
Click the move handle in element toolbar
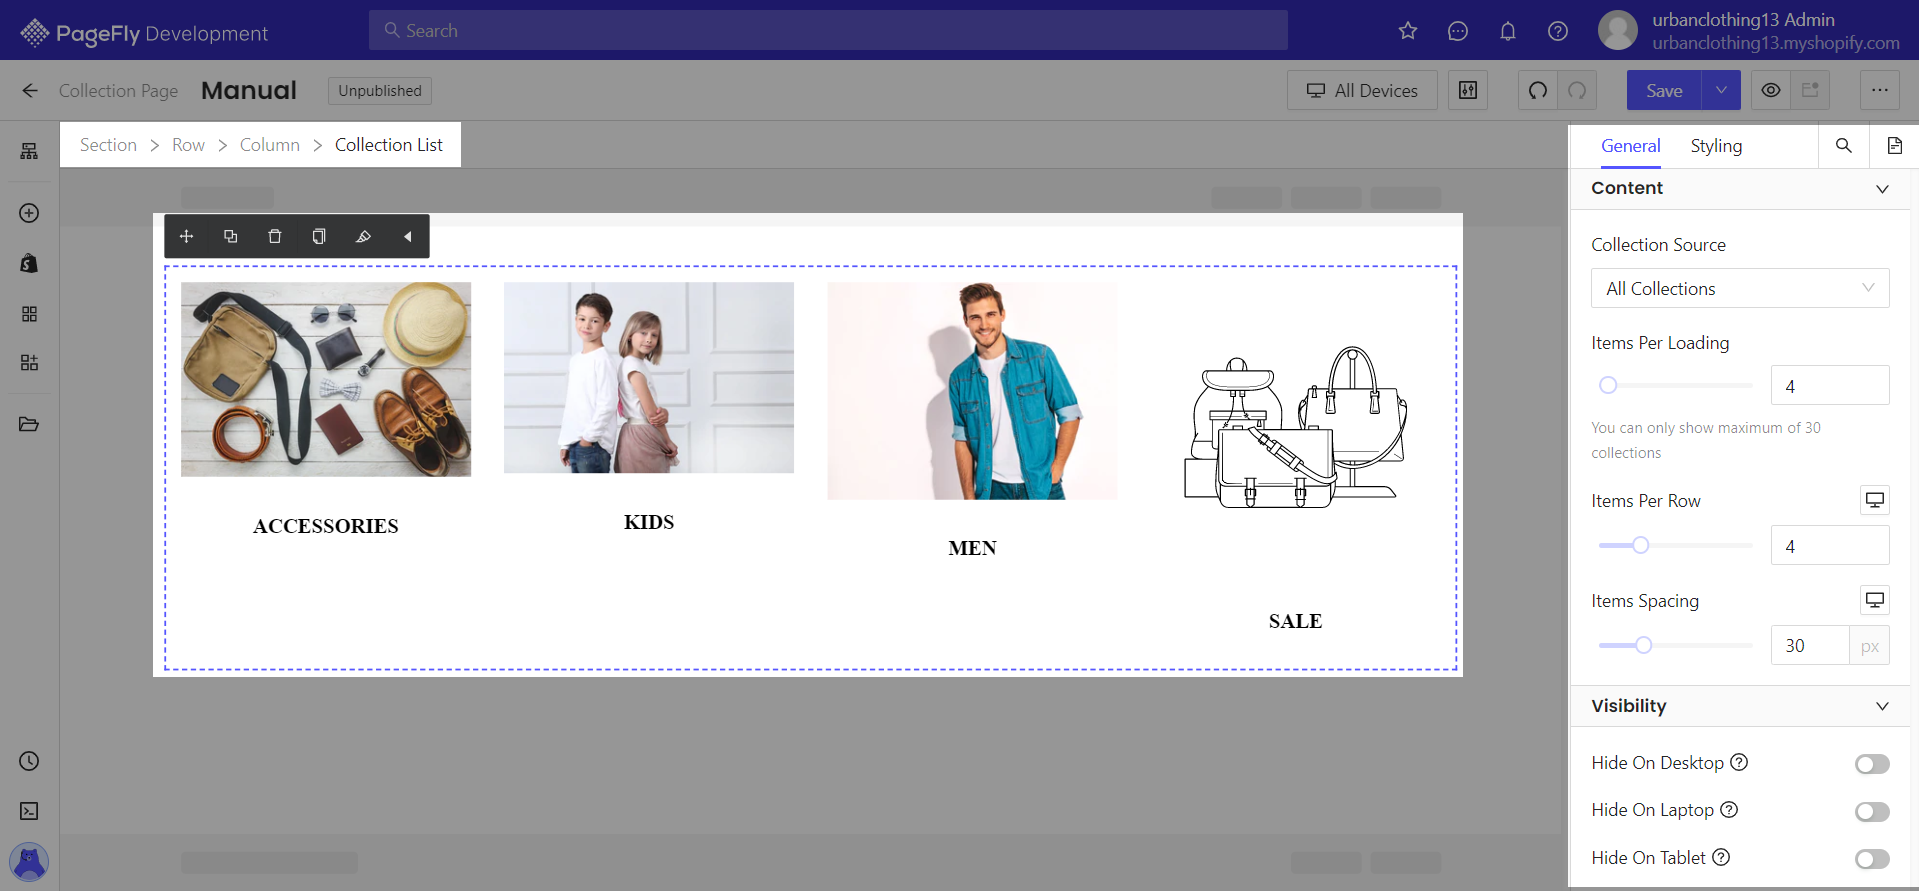point(186,236)
